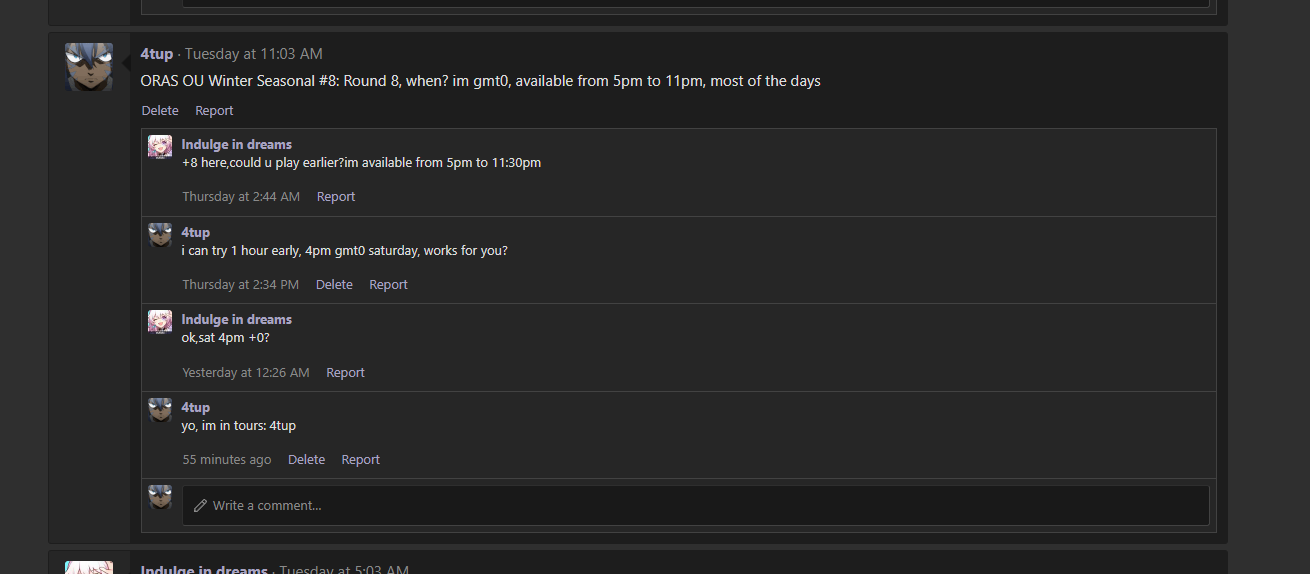Click 4tup avatar beside the 4pm gmt0 comment
Image resolution: width=1310 pixels, height=574 pixels.
click(160, 235)
